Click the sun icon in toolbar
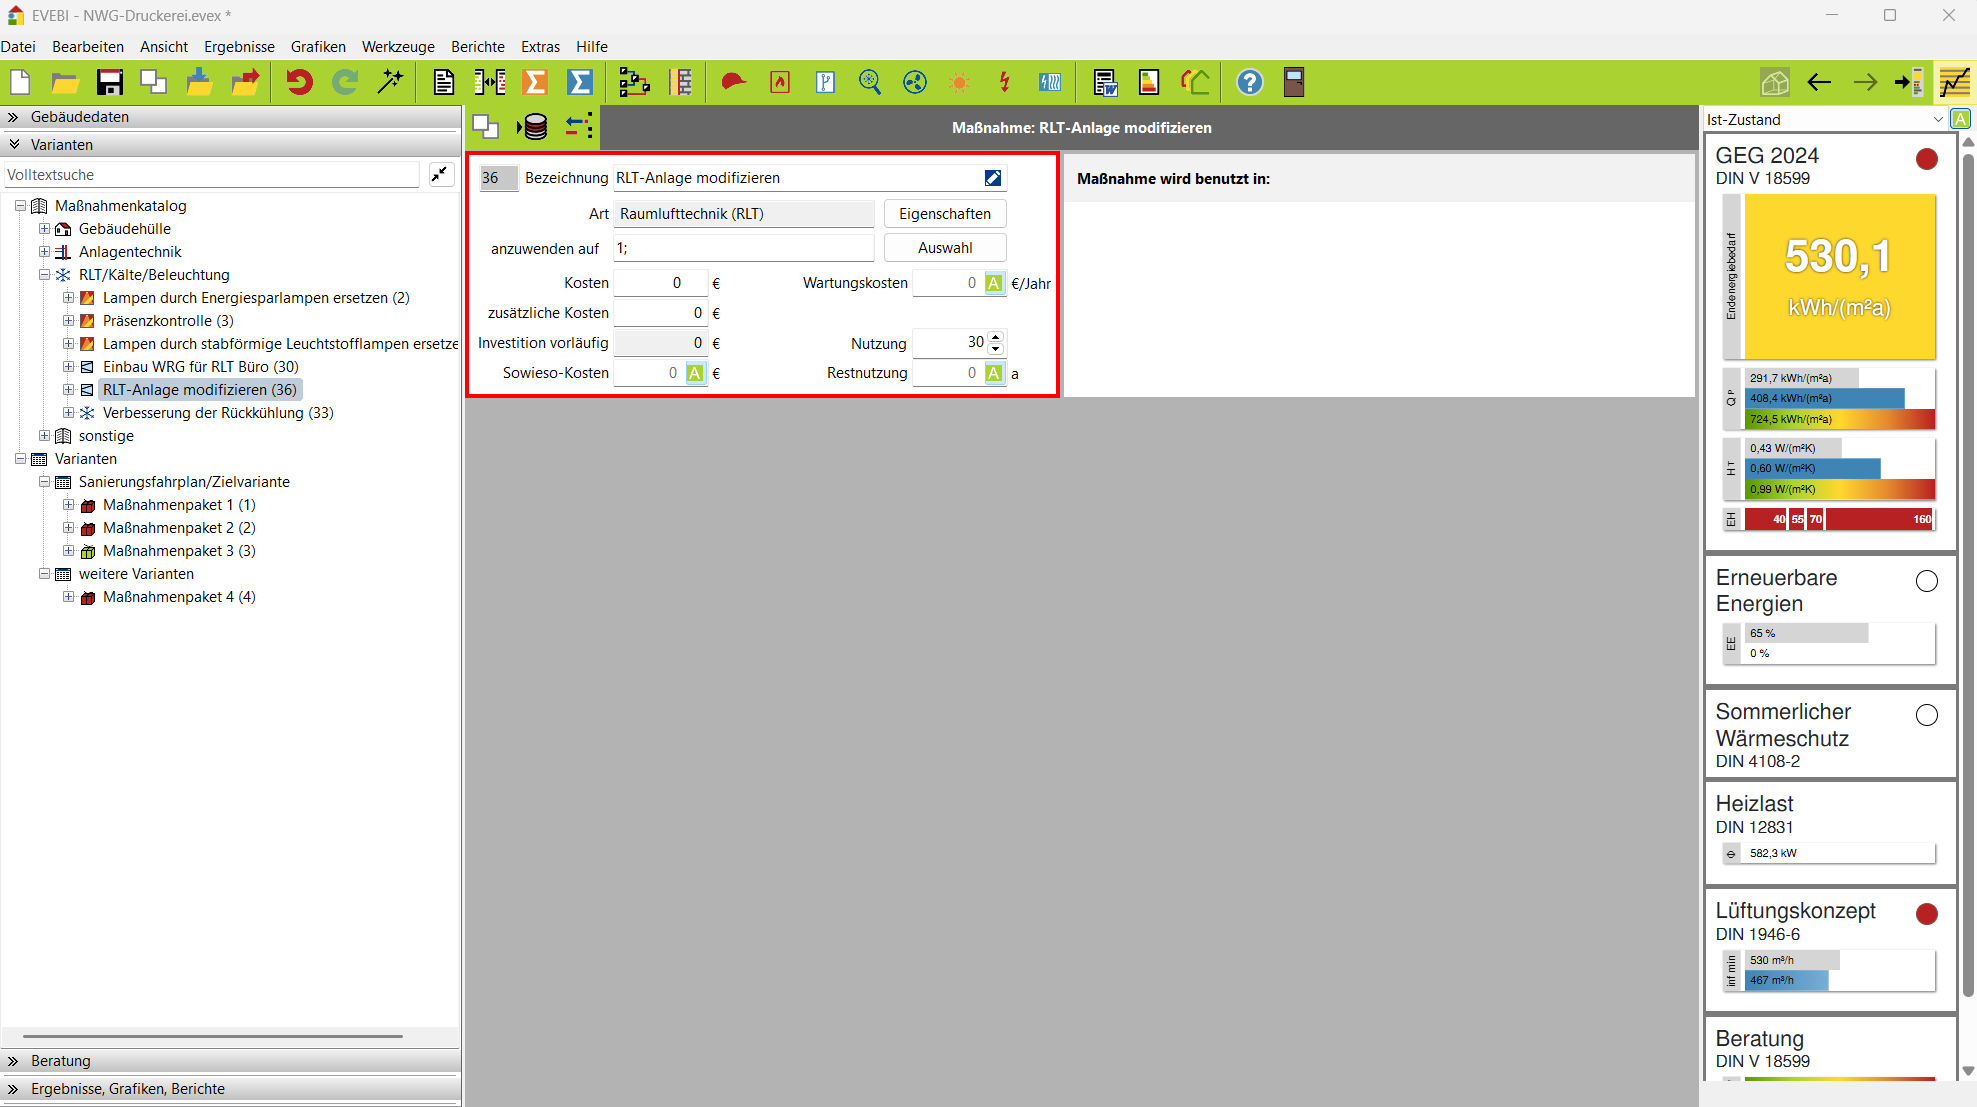This screenshot has width=1977, height=1107. tap(959, 82)
